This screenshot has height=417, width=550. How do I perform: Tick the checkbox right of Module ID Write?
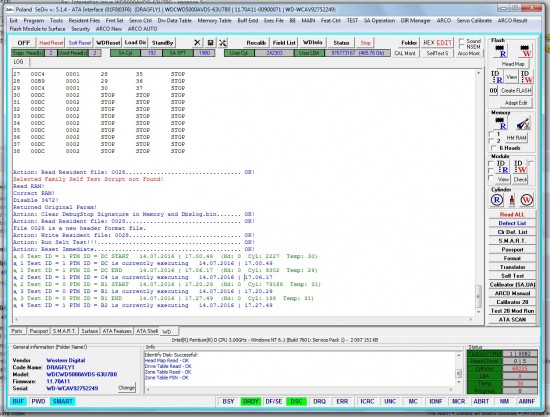click(531, 163)
